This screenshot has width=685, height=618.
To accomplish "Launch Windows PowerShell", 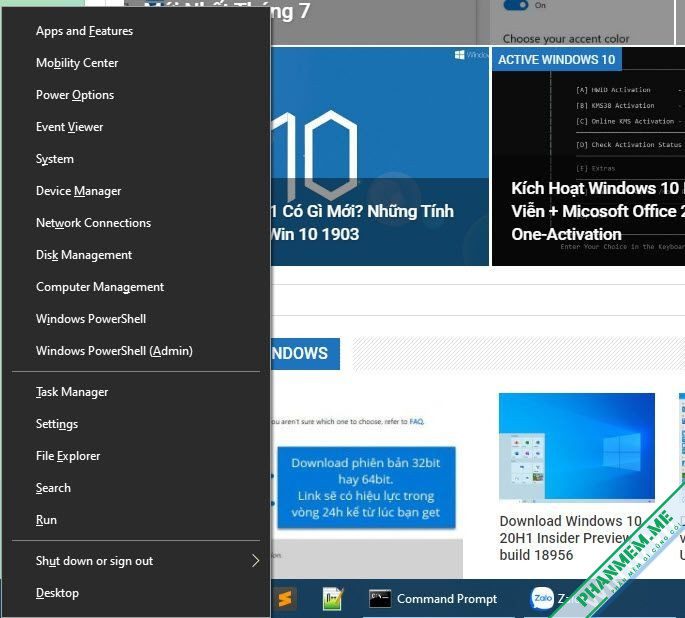I will tap(91, 319).
